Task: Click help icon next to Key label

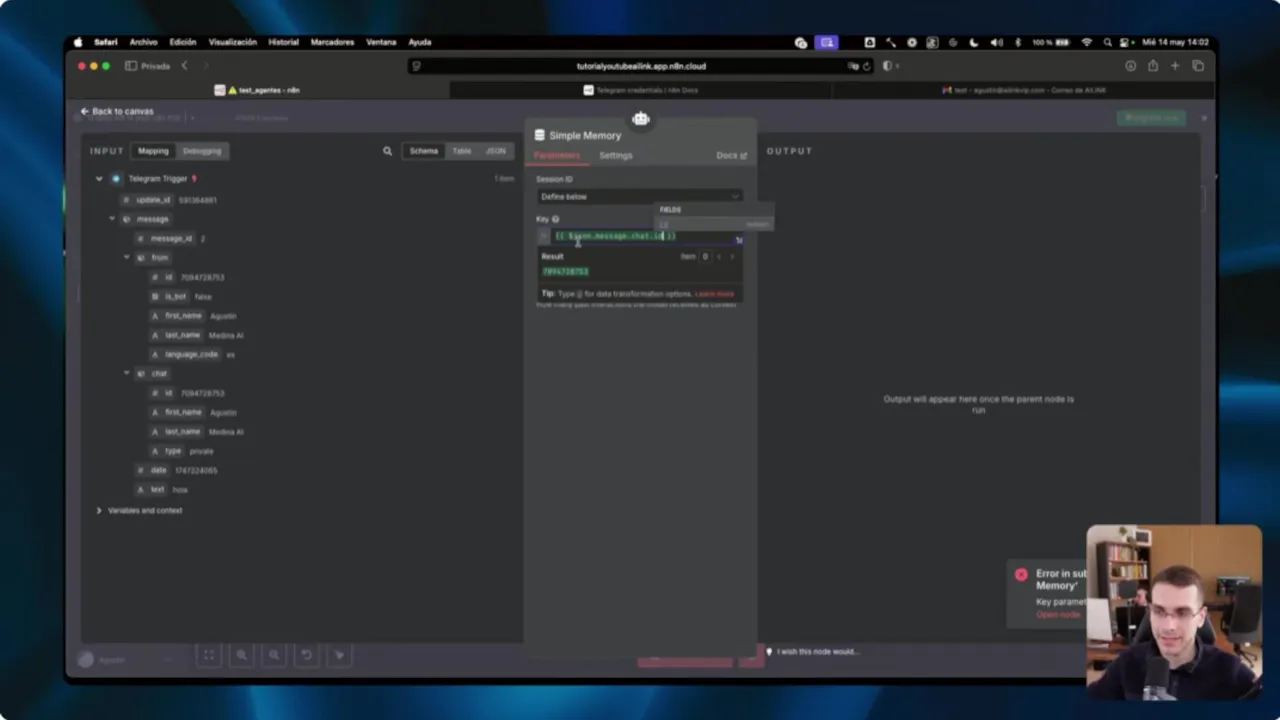Action: 555,219
